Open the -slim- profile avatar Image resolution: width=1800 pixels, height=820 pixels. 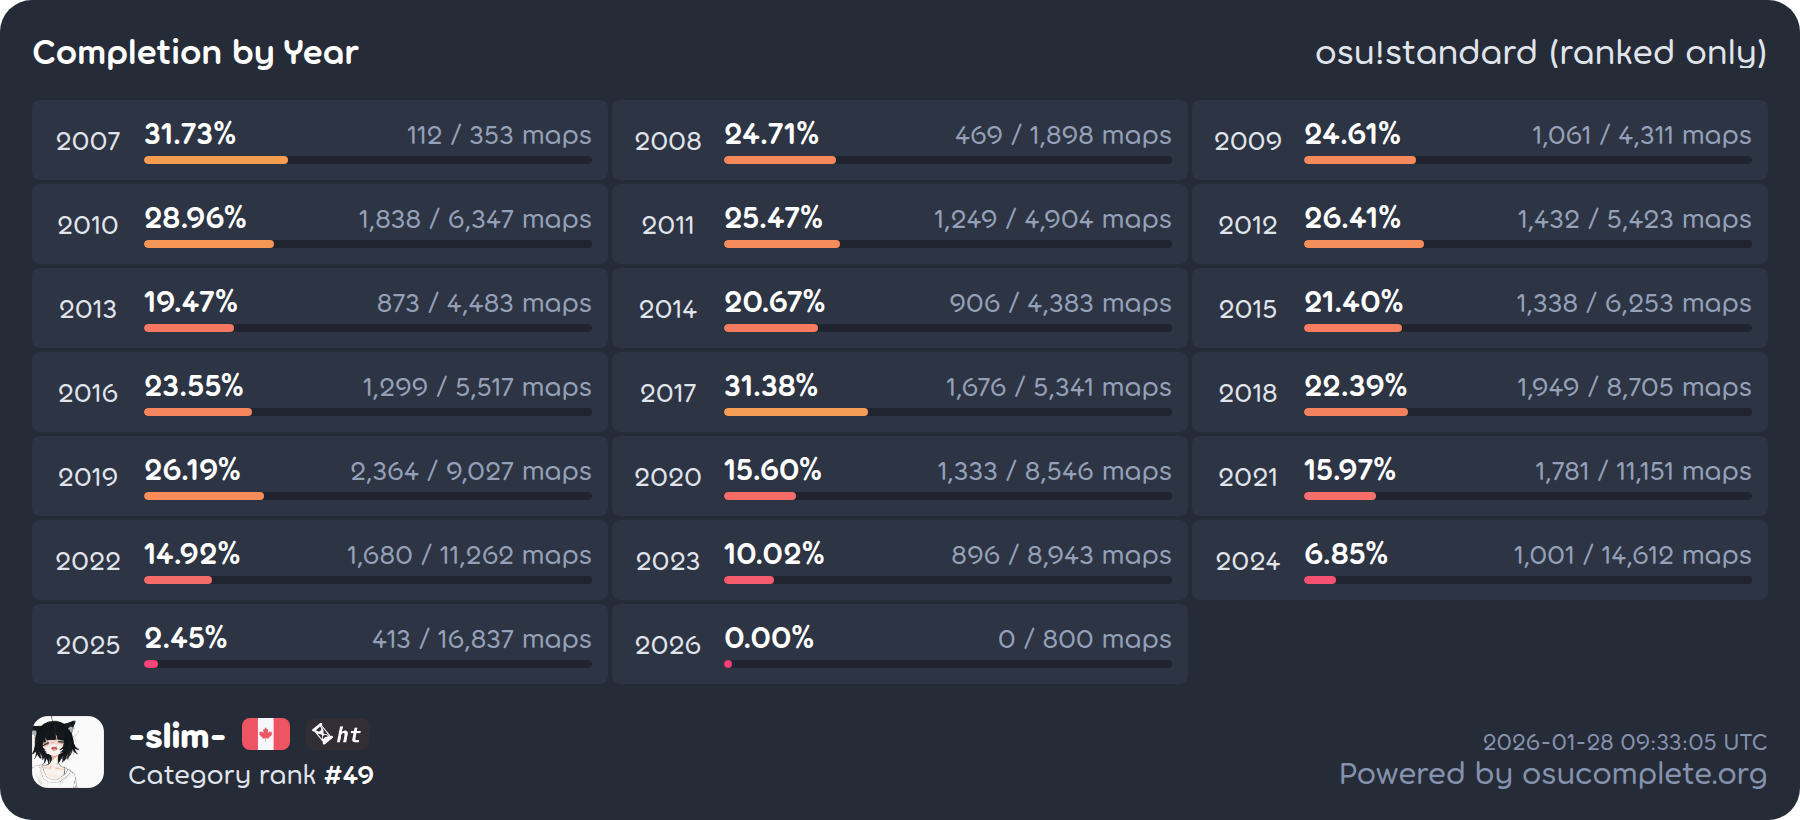(68, 752)
